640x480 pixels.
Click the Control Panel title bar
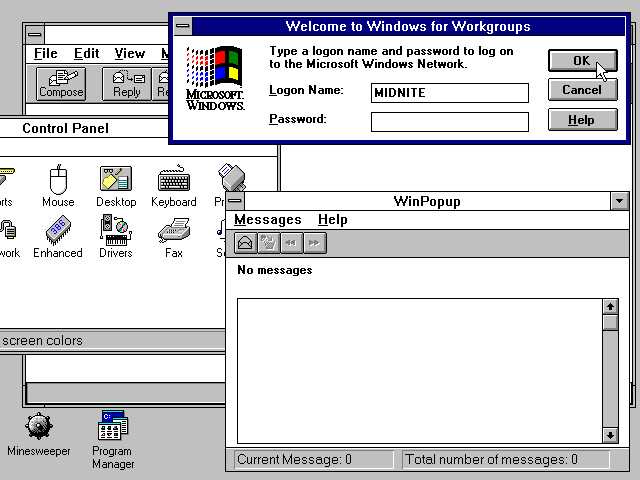pos(84,128)
